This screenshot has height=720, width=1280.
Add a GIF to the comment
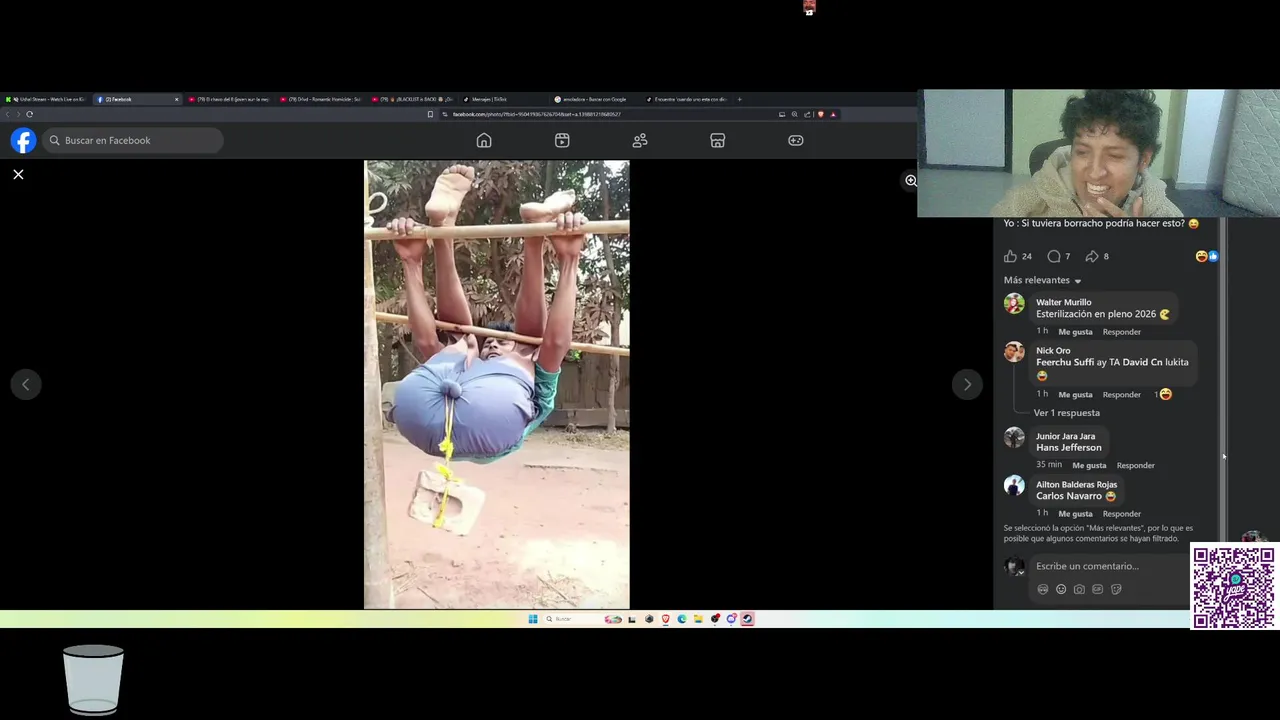pyautogui.click(x=1097, y=589)
